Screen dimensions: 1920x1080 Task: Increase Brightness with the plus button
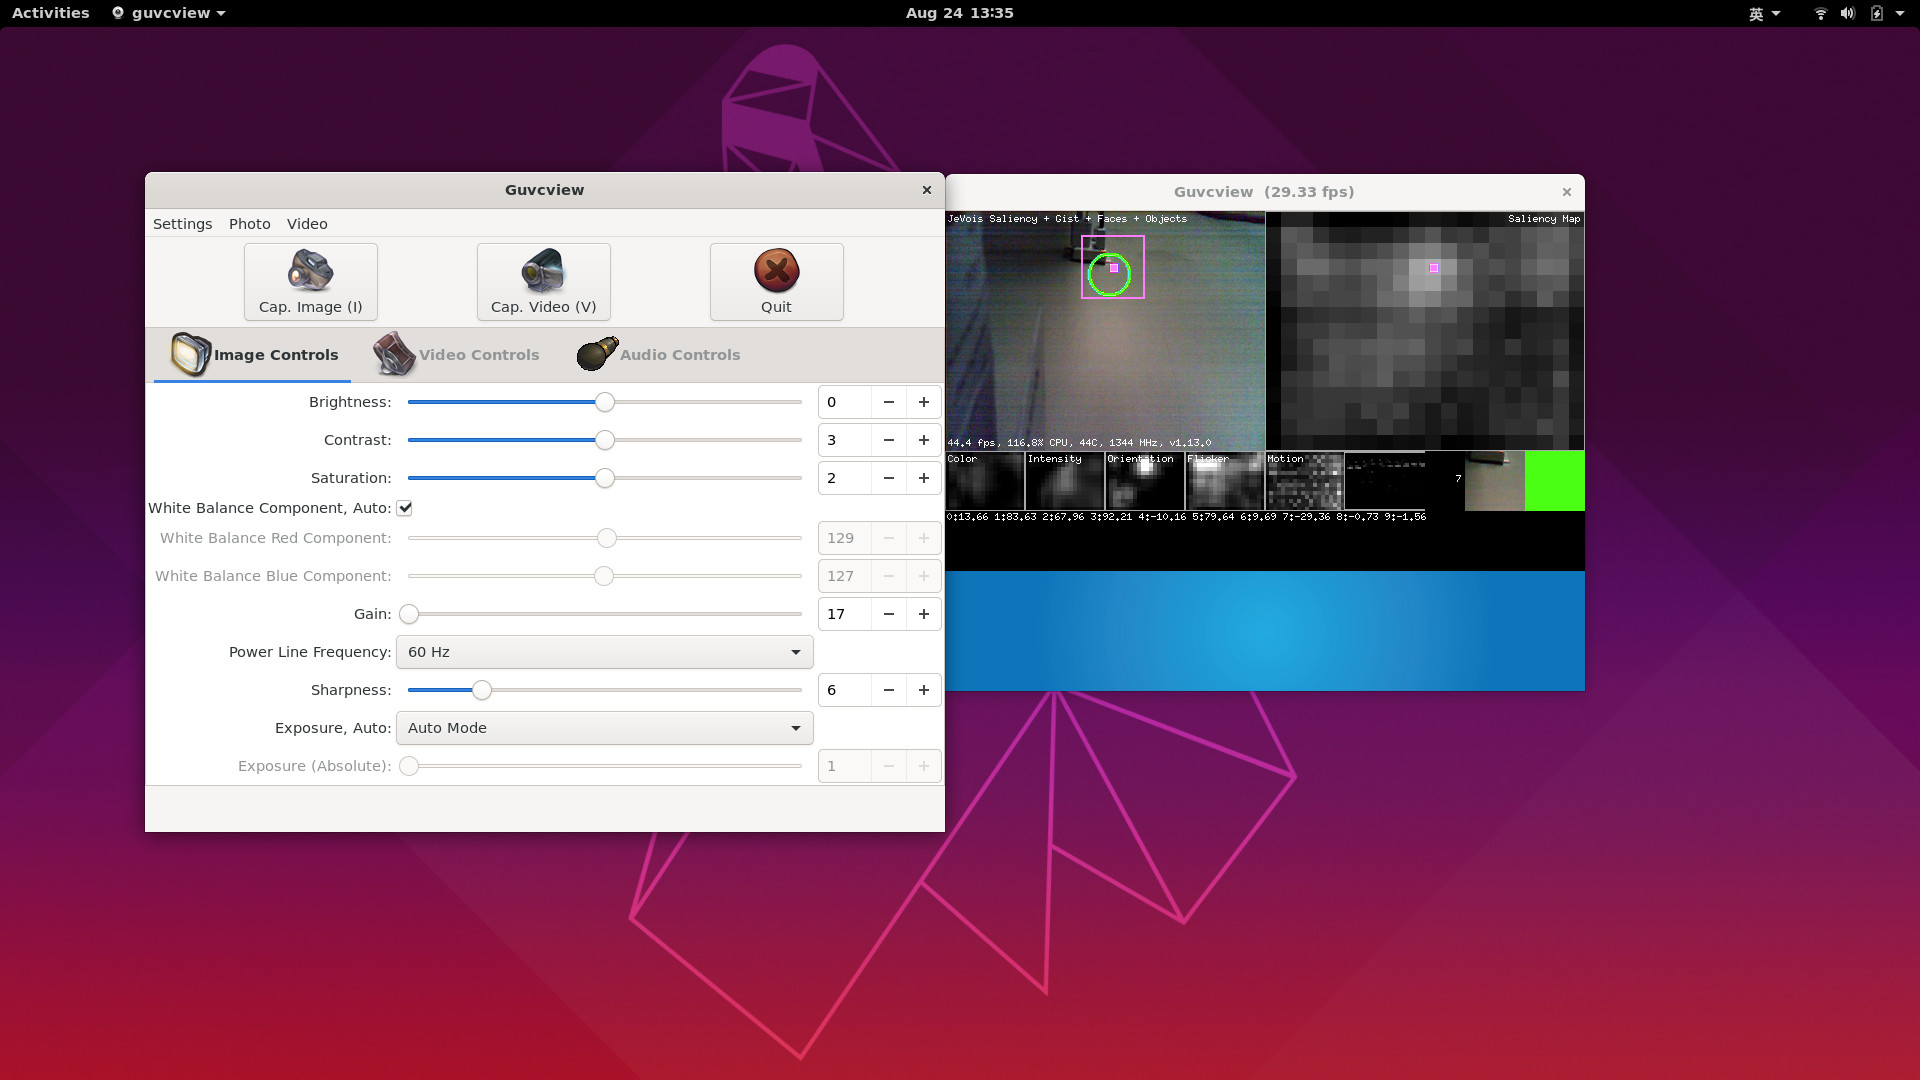[923, 402]
